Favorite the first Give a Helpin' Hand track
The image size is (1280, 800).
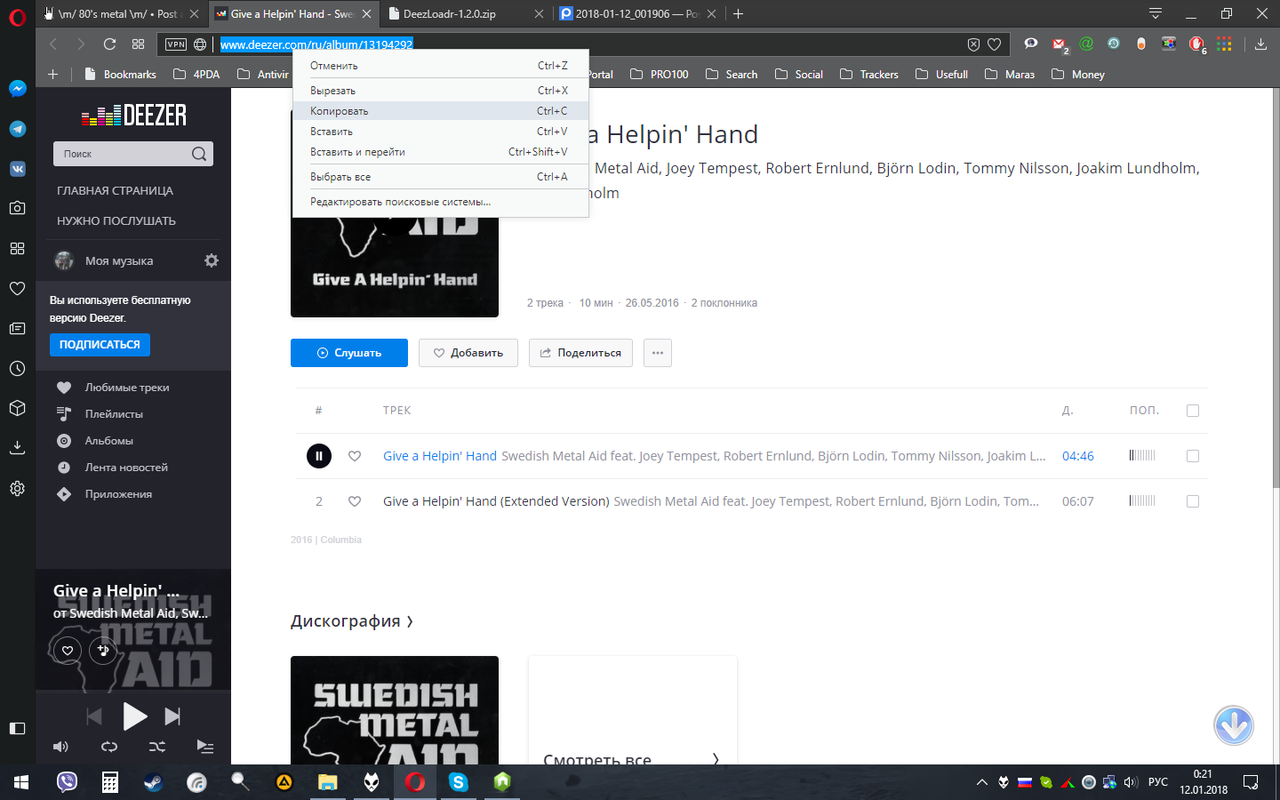point(354,456)
